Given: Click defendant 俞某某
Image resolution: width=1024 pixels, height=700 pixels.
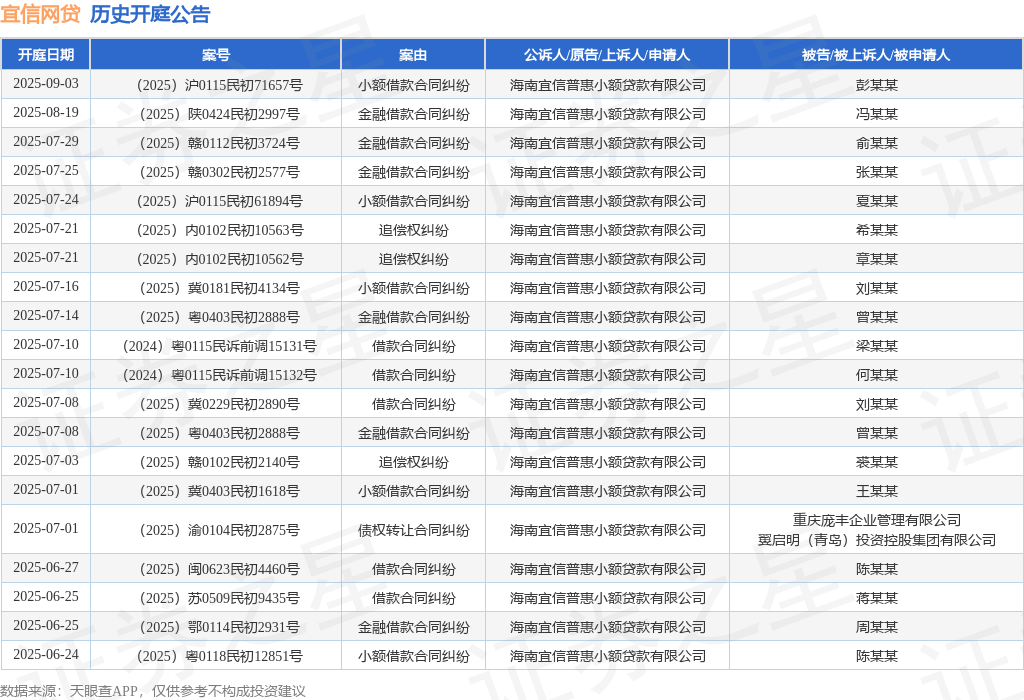Looking at the screenshot, I should pyautogui.click(x=876, y=143).
